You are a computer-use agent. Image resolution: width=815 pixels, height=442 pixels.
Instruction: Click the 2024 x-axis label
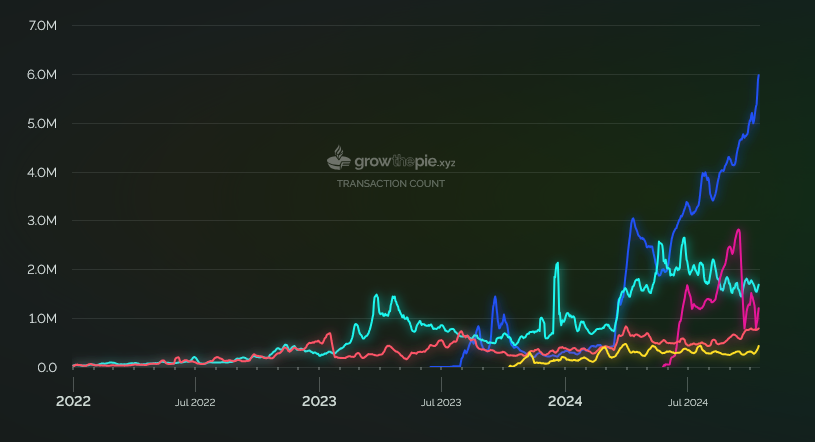565,401
